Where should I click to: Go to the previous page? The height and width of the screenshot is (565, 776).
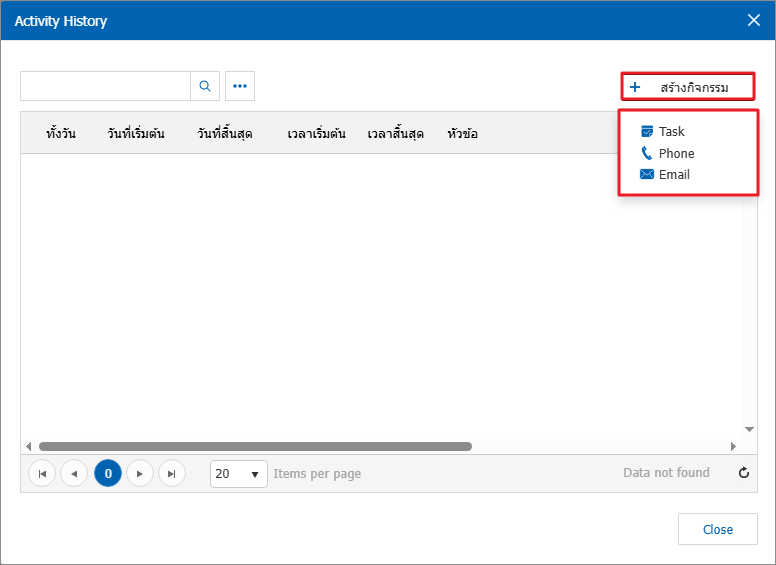[x=74, y=473]
